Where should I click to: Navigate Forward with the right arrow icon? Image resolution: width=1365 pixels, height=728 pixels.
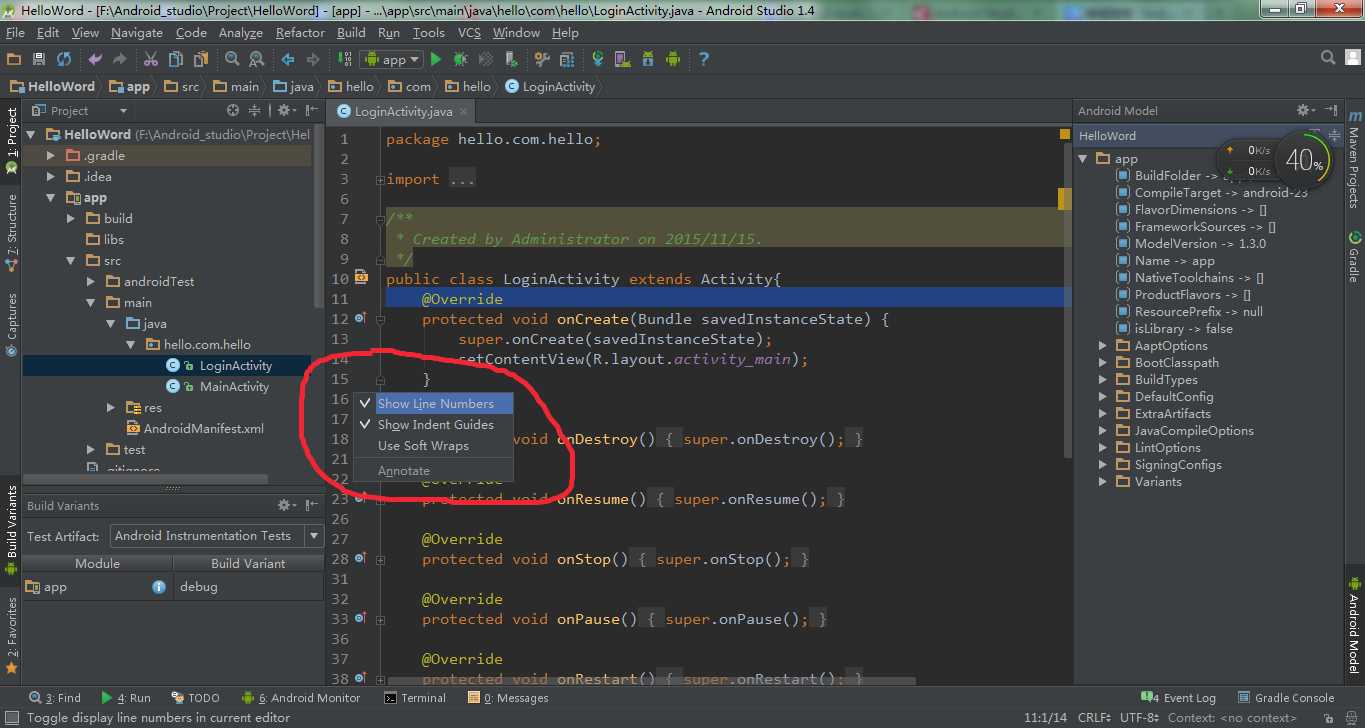312,59
